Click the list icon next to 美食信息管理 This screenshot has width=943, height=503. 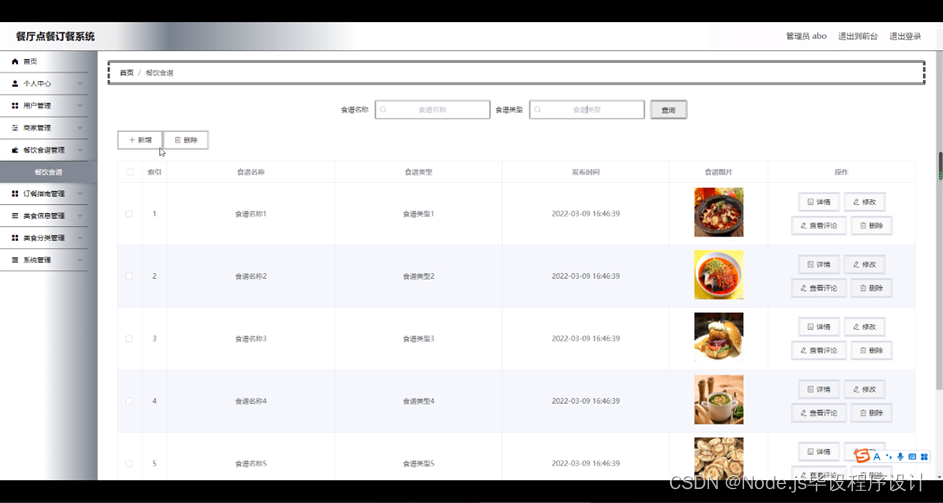[15, 215]
